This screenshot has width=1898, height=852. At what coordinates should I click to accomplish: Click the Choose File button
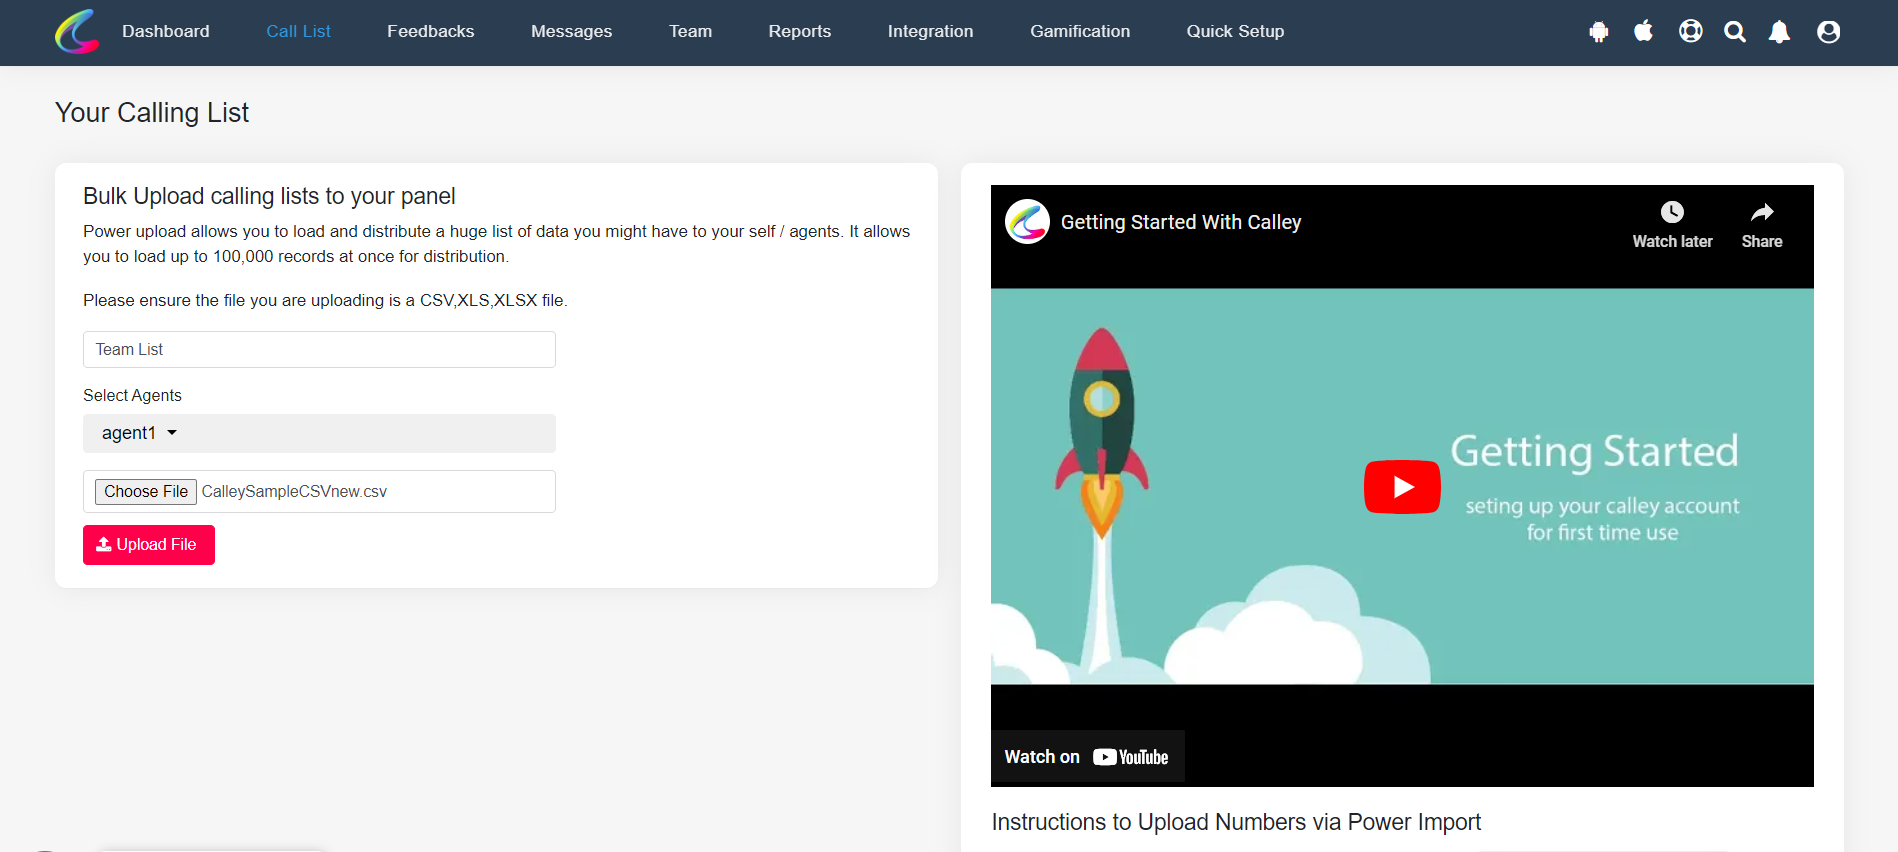(x=146, y=491)
